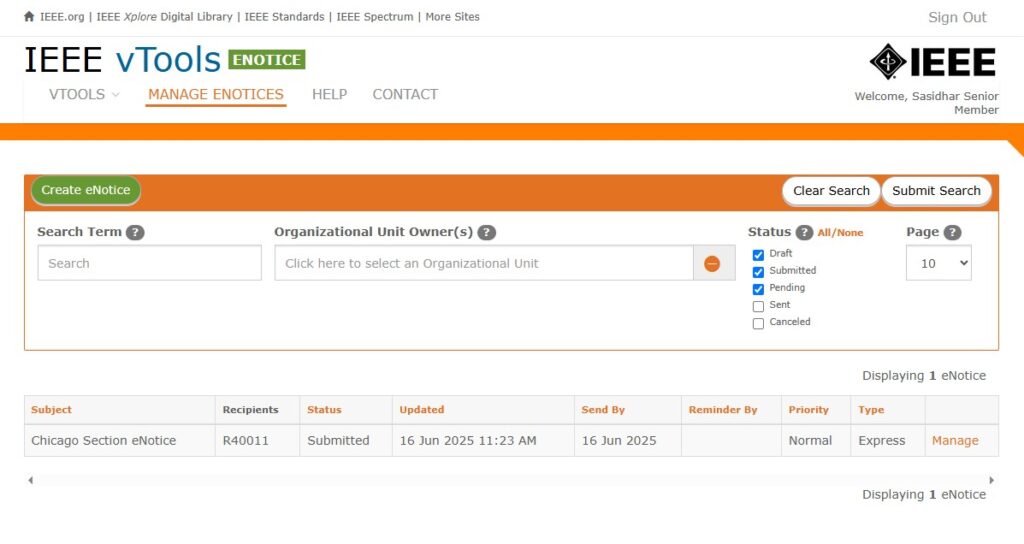Sort by the Subject column header
The image size is (1024, 544).
tap(52, 409)
